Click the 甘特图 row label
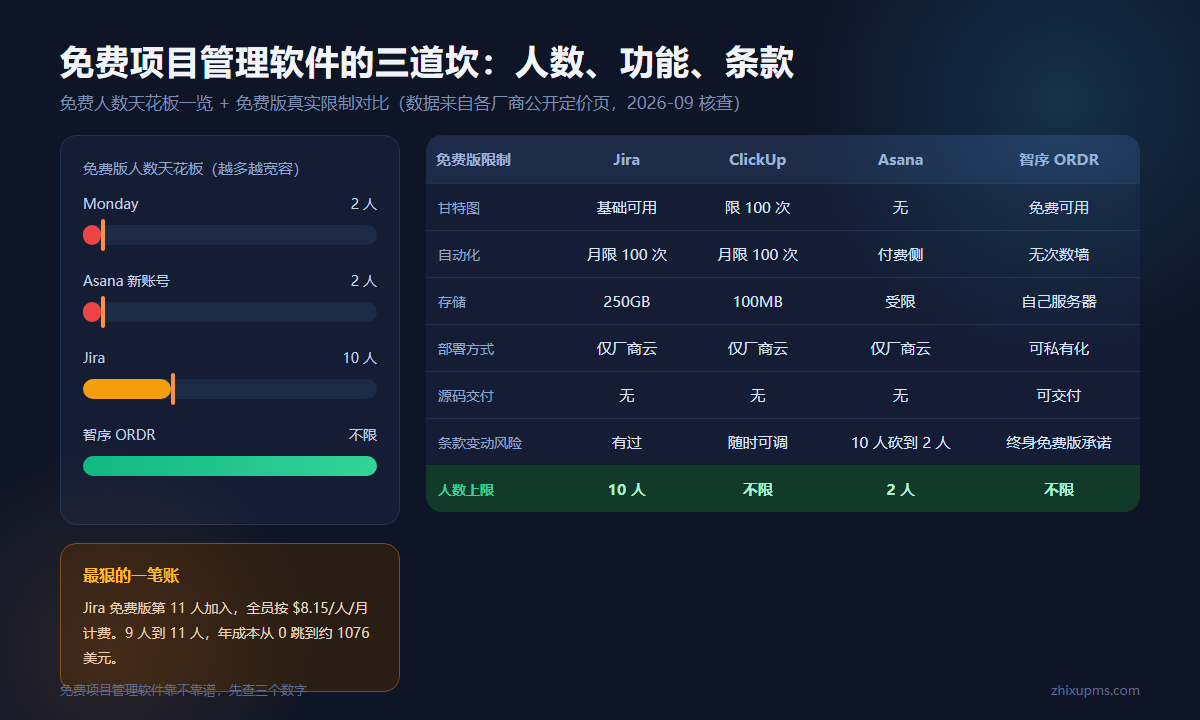 coord(459,208)
